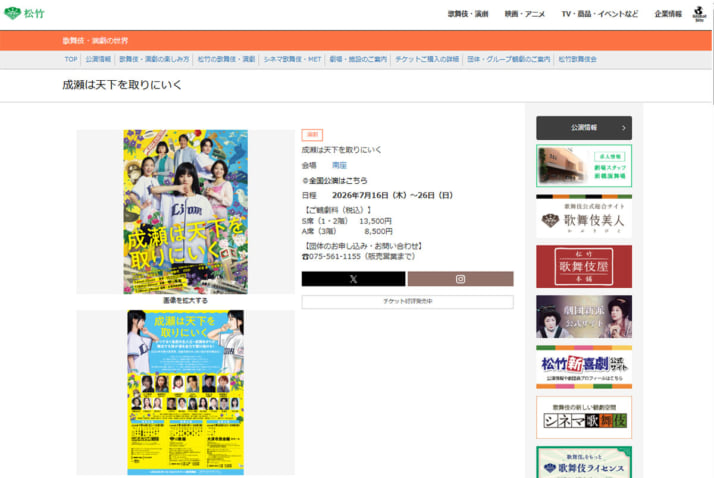Click the 【ご観劇料（税込）】 label
Screen dimensions: 714x478
337,210
